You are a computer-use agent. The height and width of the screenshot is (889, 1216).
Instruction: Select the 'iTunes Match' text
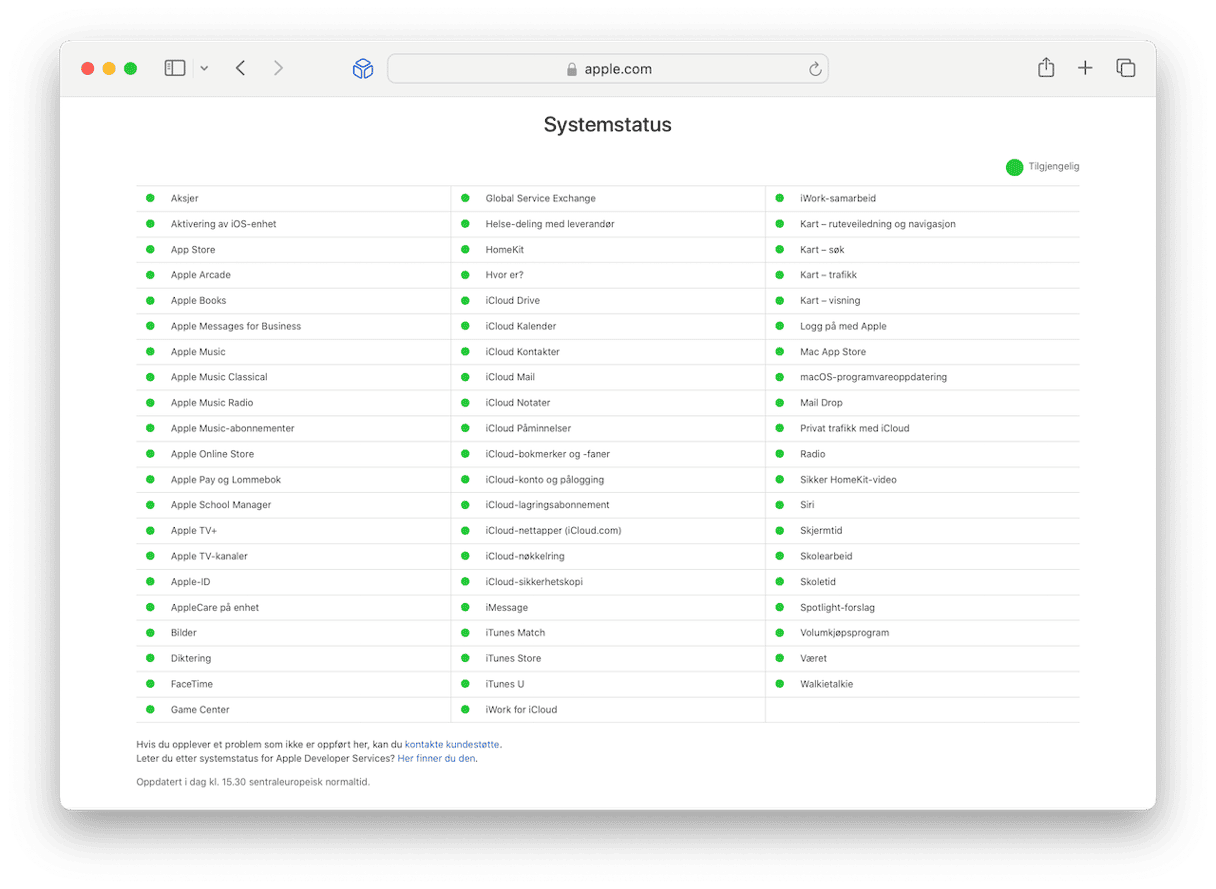click(516, 633)
